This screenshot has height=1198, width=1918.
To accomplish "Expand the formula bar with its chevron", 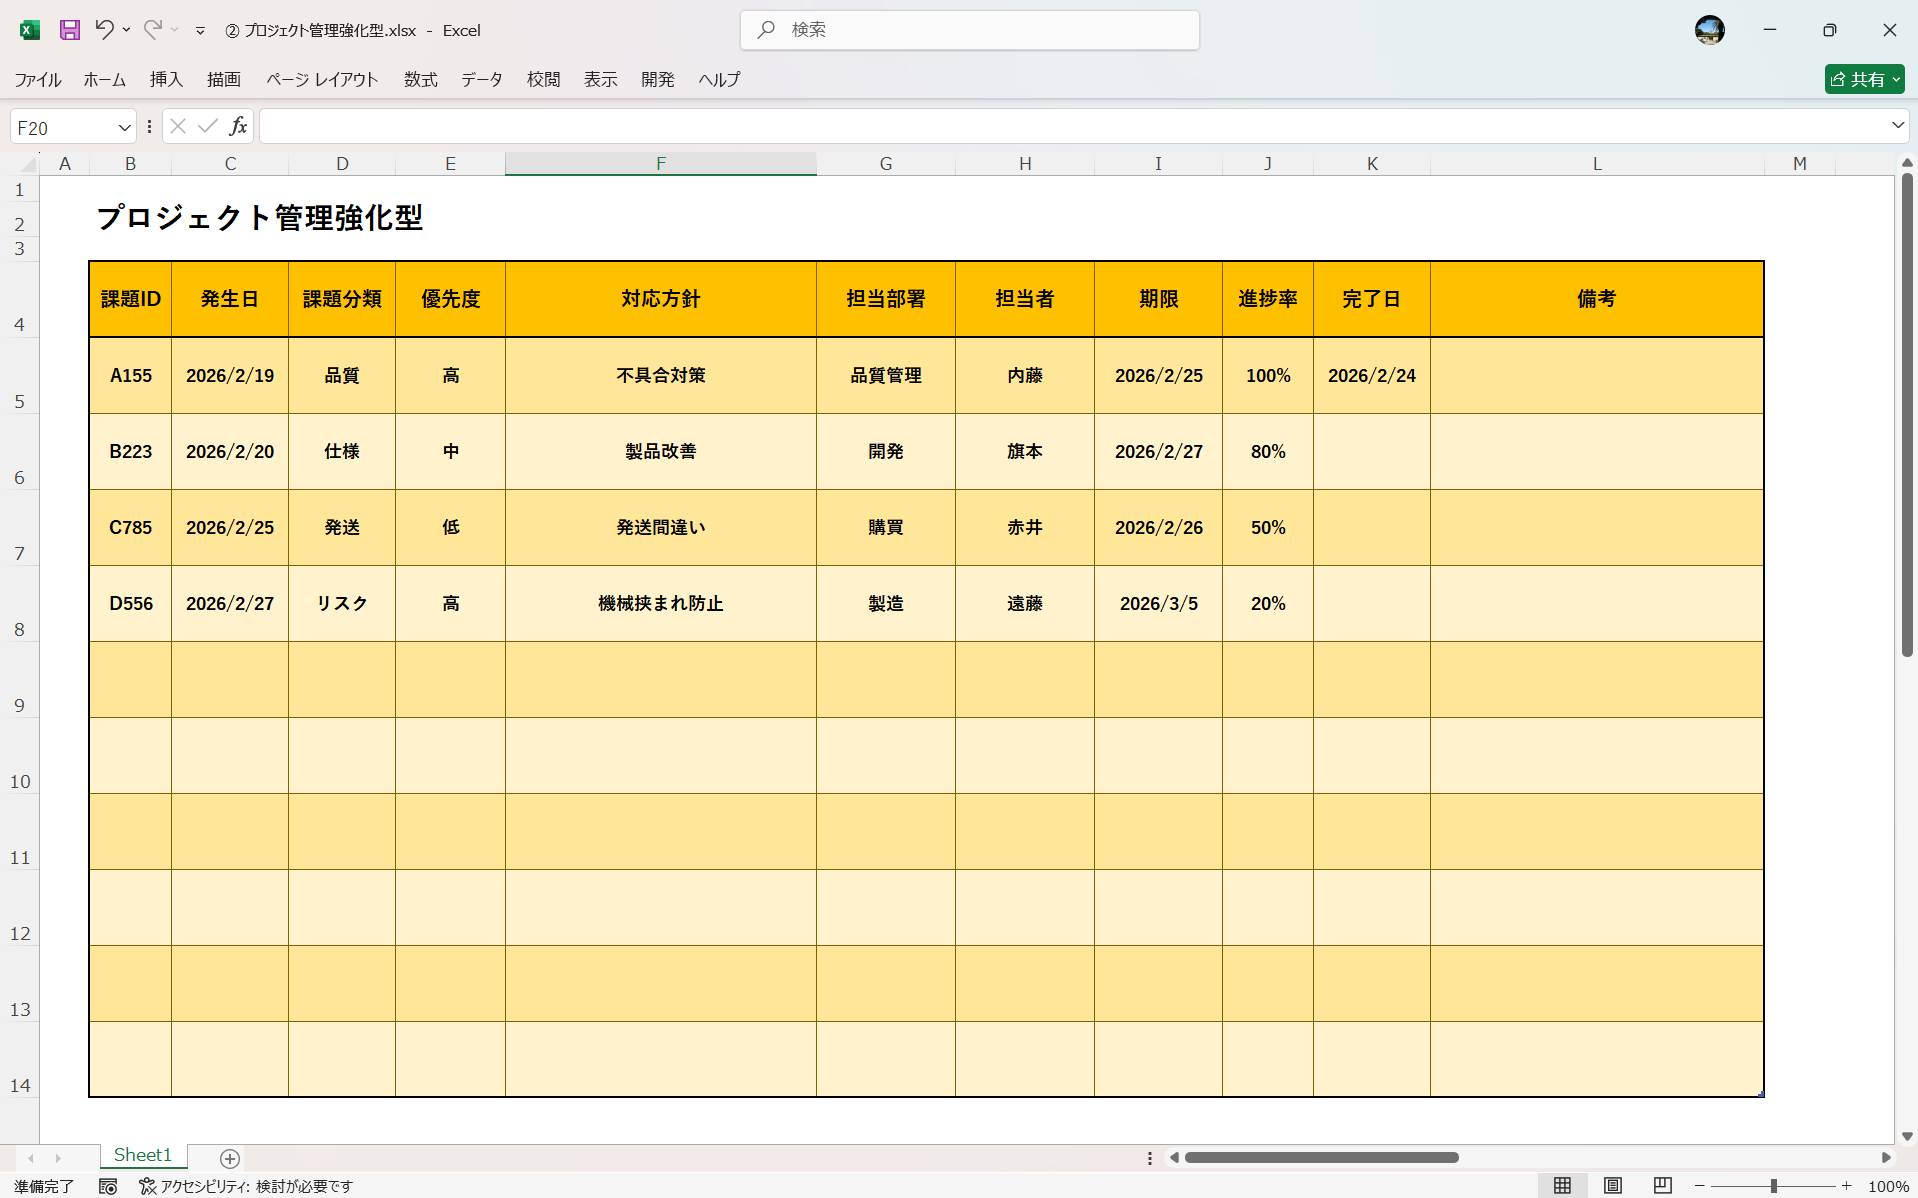I will pos(1895,125).
